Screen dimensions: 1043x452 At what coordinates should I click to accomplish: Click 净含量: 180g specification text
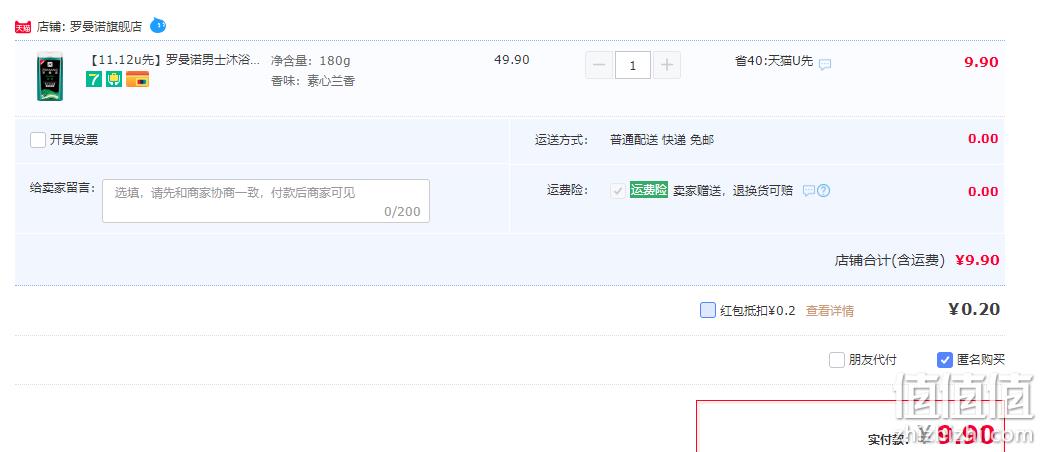pos(311,61)
